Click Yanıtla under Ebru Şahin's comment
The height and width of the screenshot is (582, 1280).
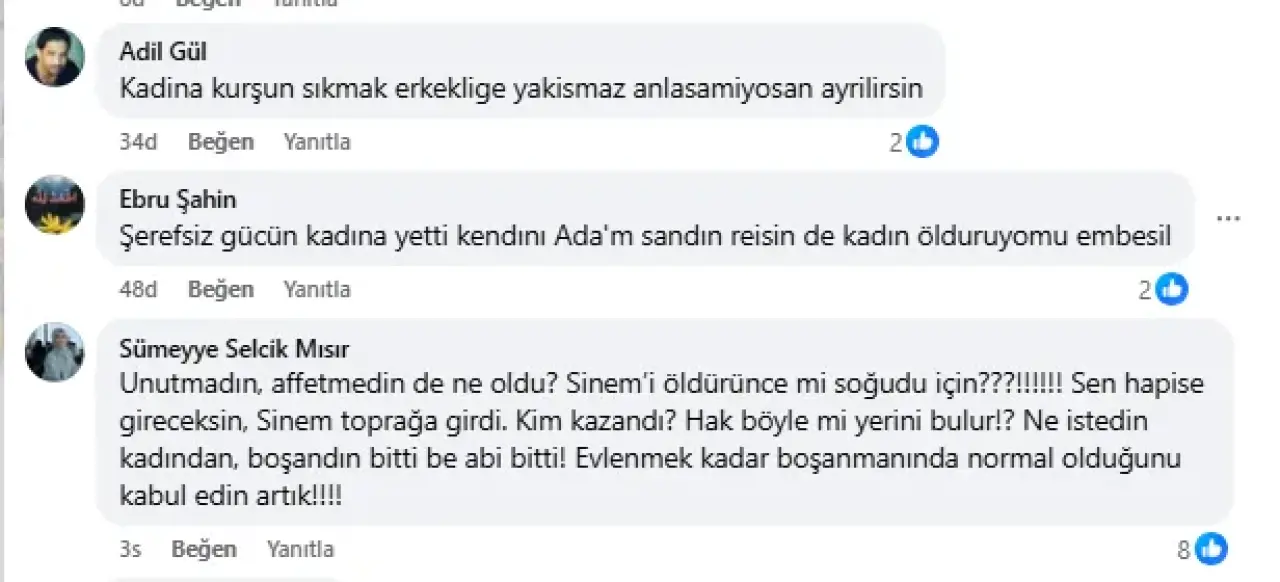pyautogui.click(x=317, y=290)
